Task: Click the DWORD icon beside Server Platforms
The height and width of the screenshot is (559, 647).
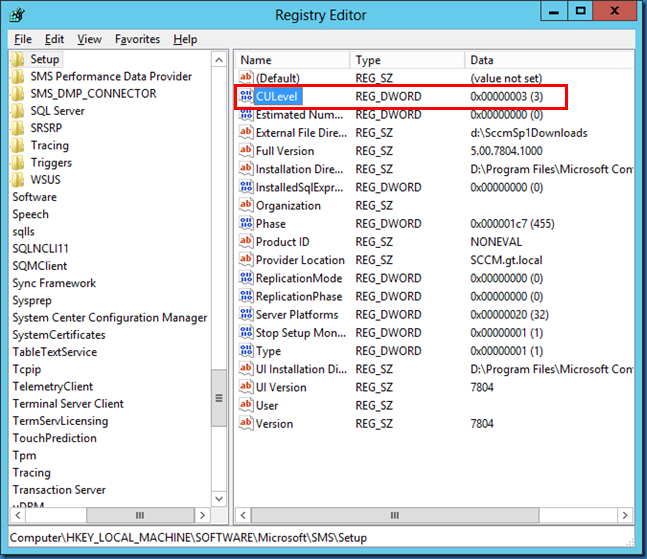Action: click(x=246, y=314)
